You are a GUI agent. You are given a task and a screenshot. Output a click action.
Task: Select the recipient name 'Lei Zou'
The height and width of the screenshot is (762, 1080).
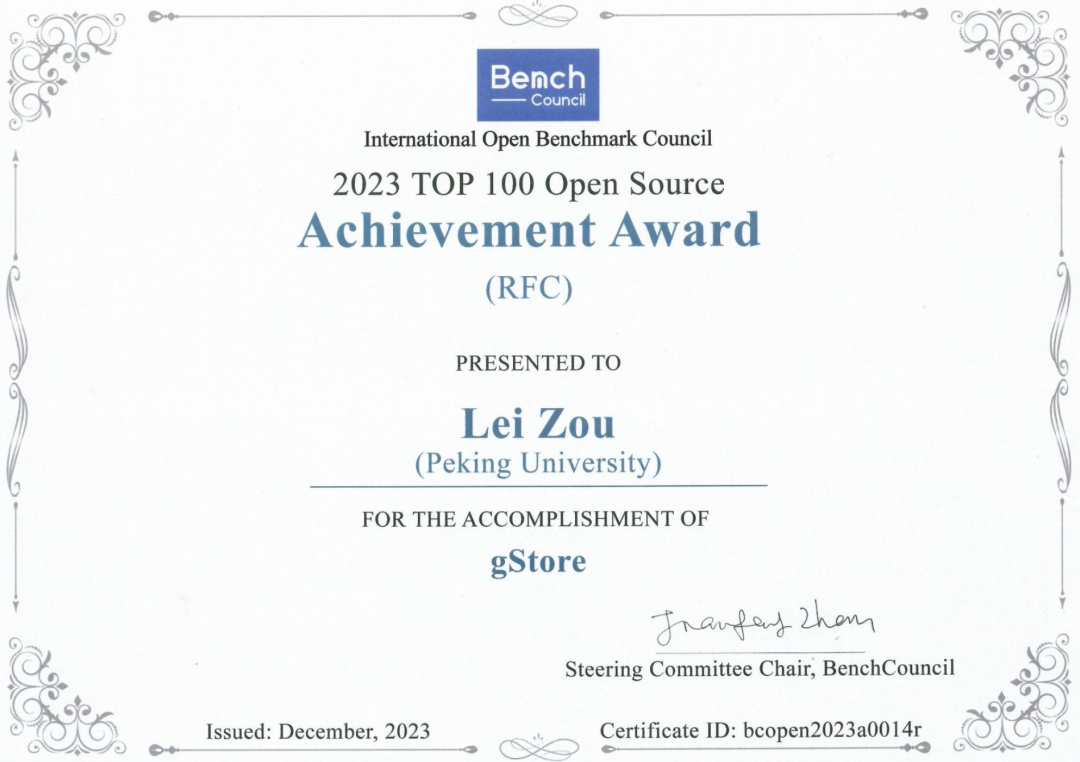(x=538, y=422)
